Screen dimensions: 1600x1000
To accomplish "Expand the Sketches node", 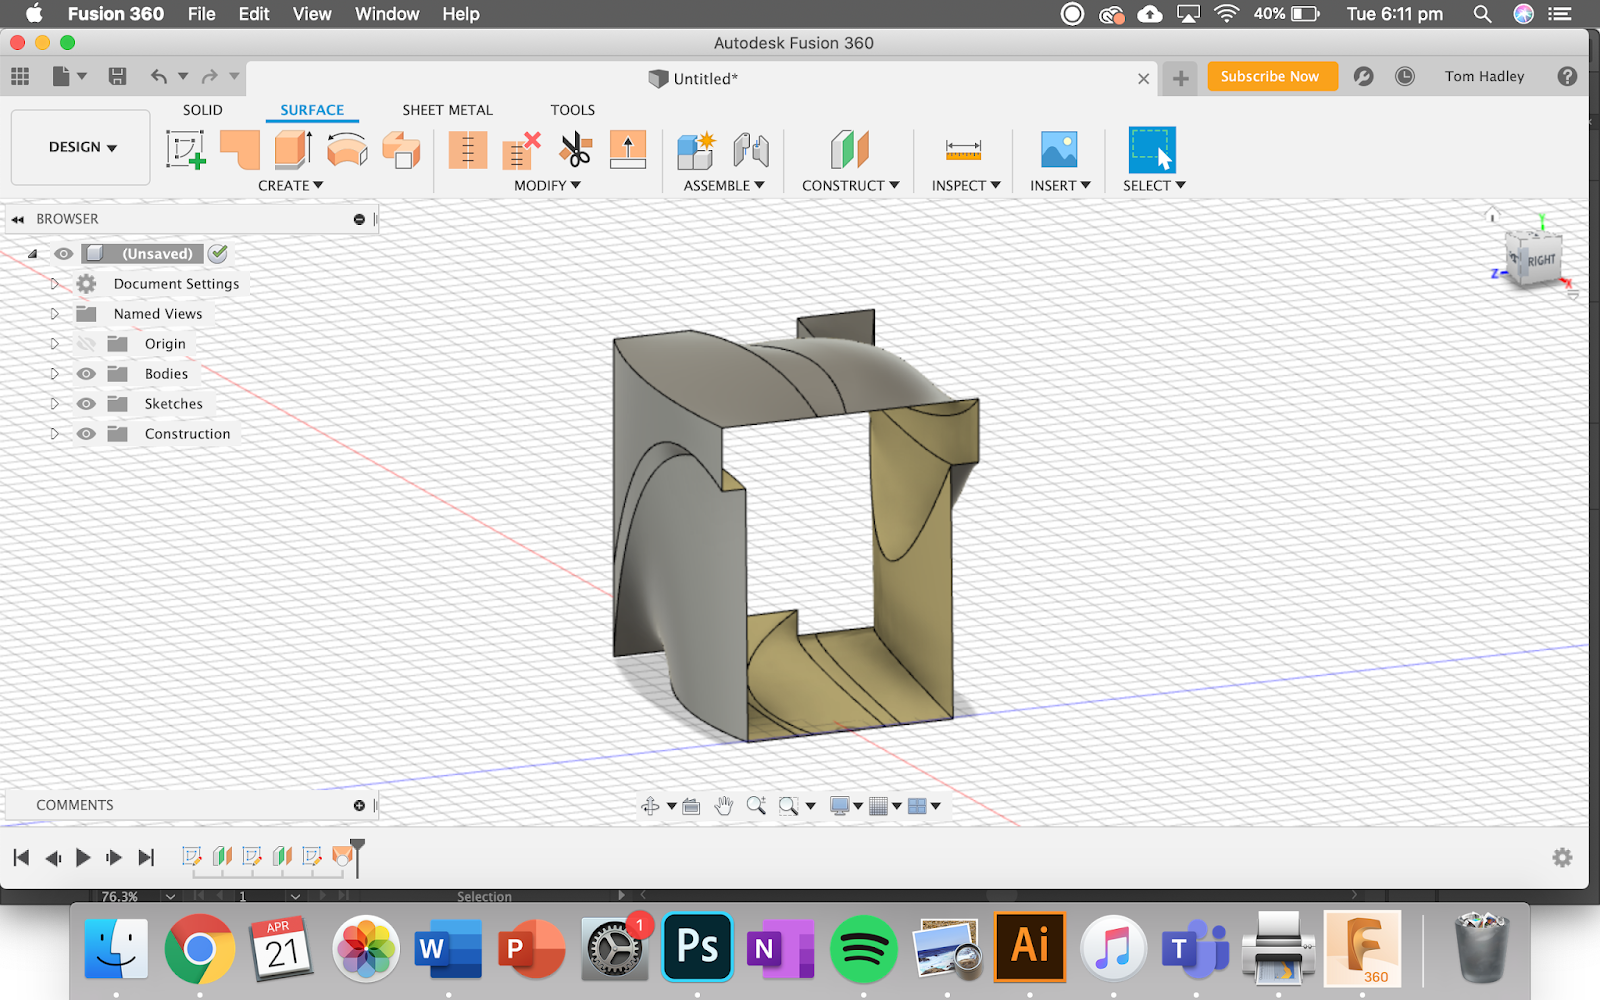I will pos(55,404).
